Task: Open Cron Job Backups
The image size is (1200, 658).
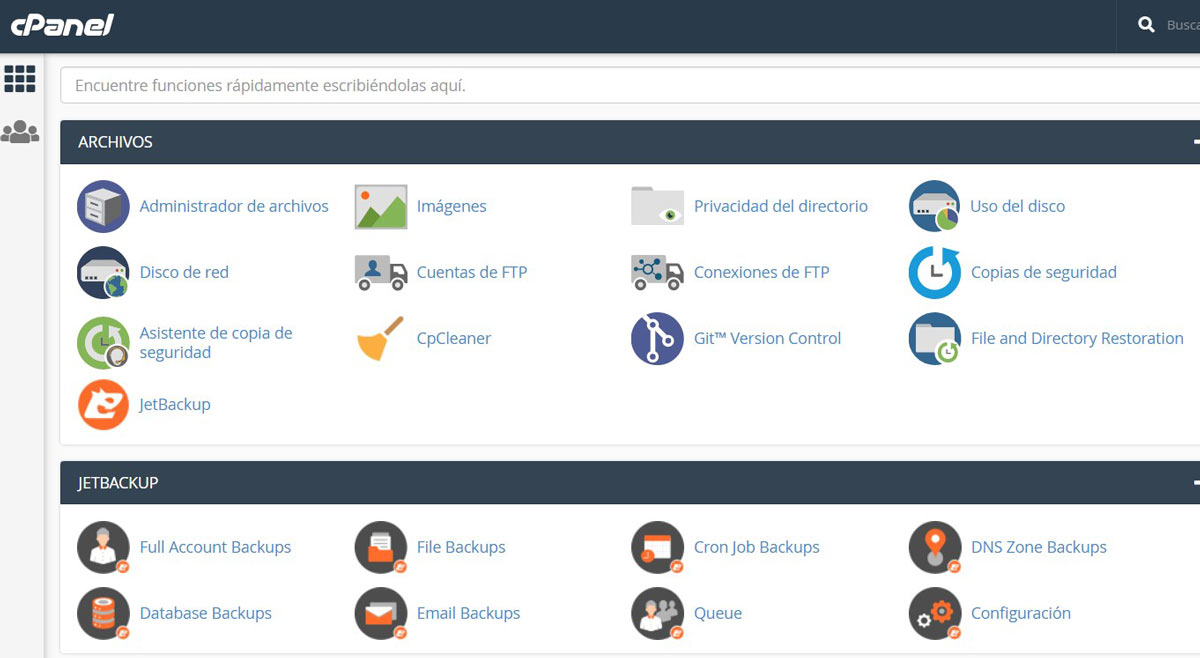Action: [756, 547]
